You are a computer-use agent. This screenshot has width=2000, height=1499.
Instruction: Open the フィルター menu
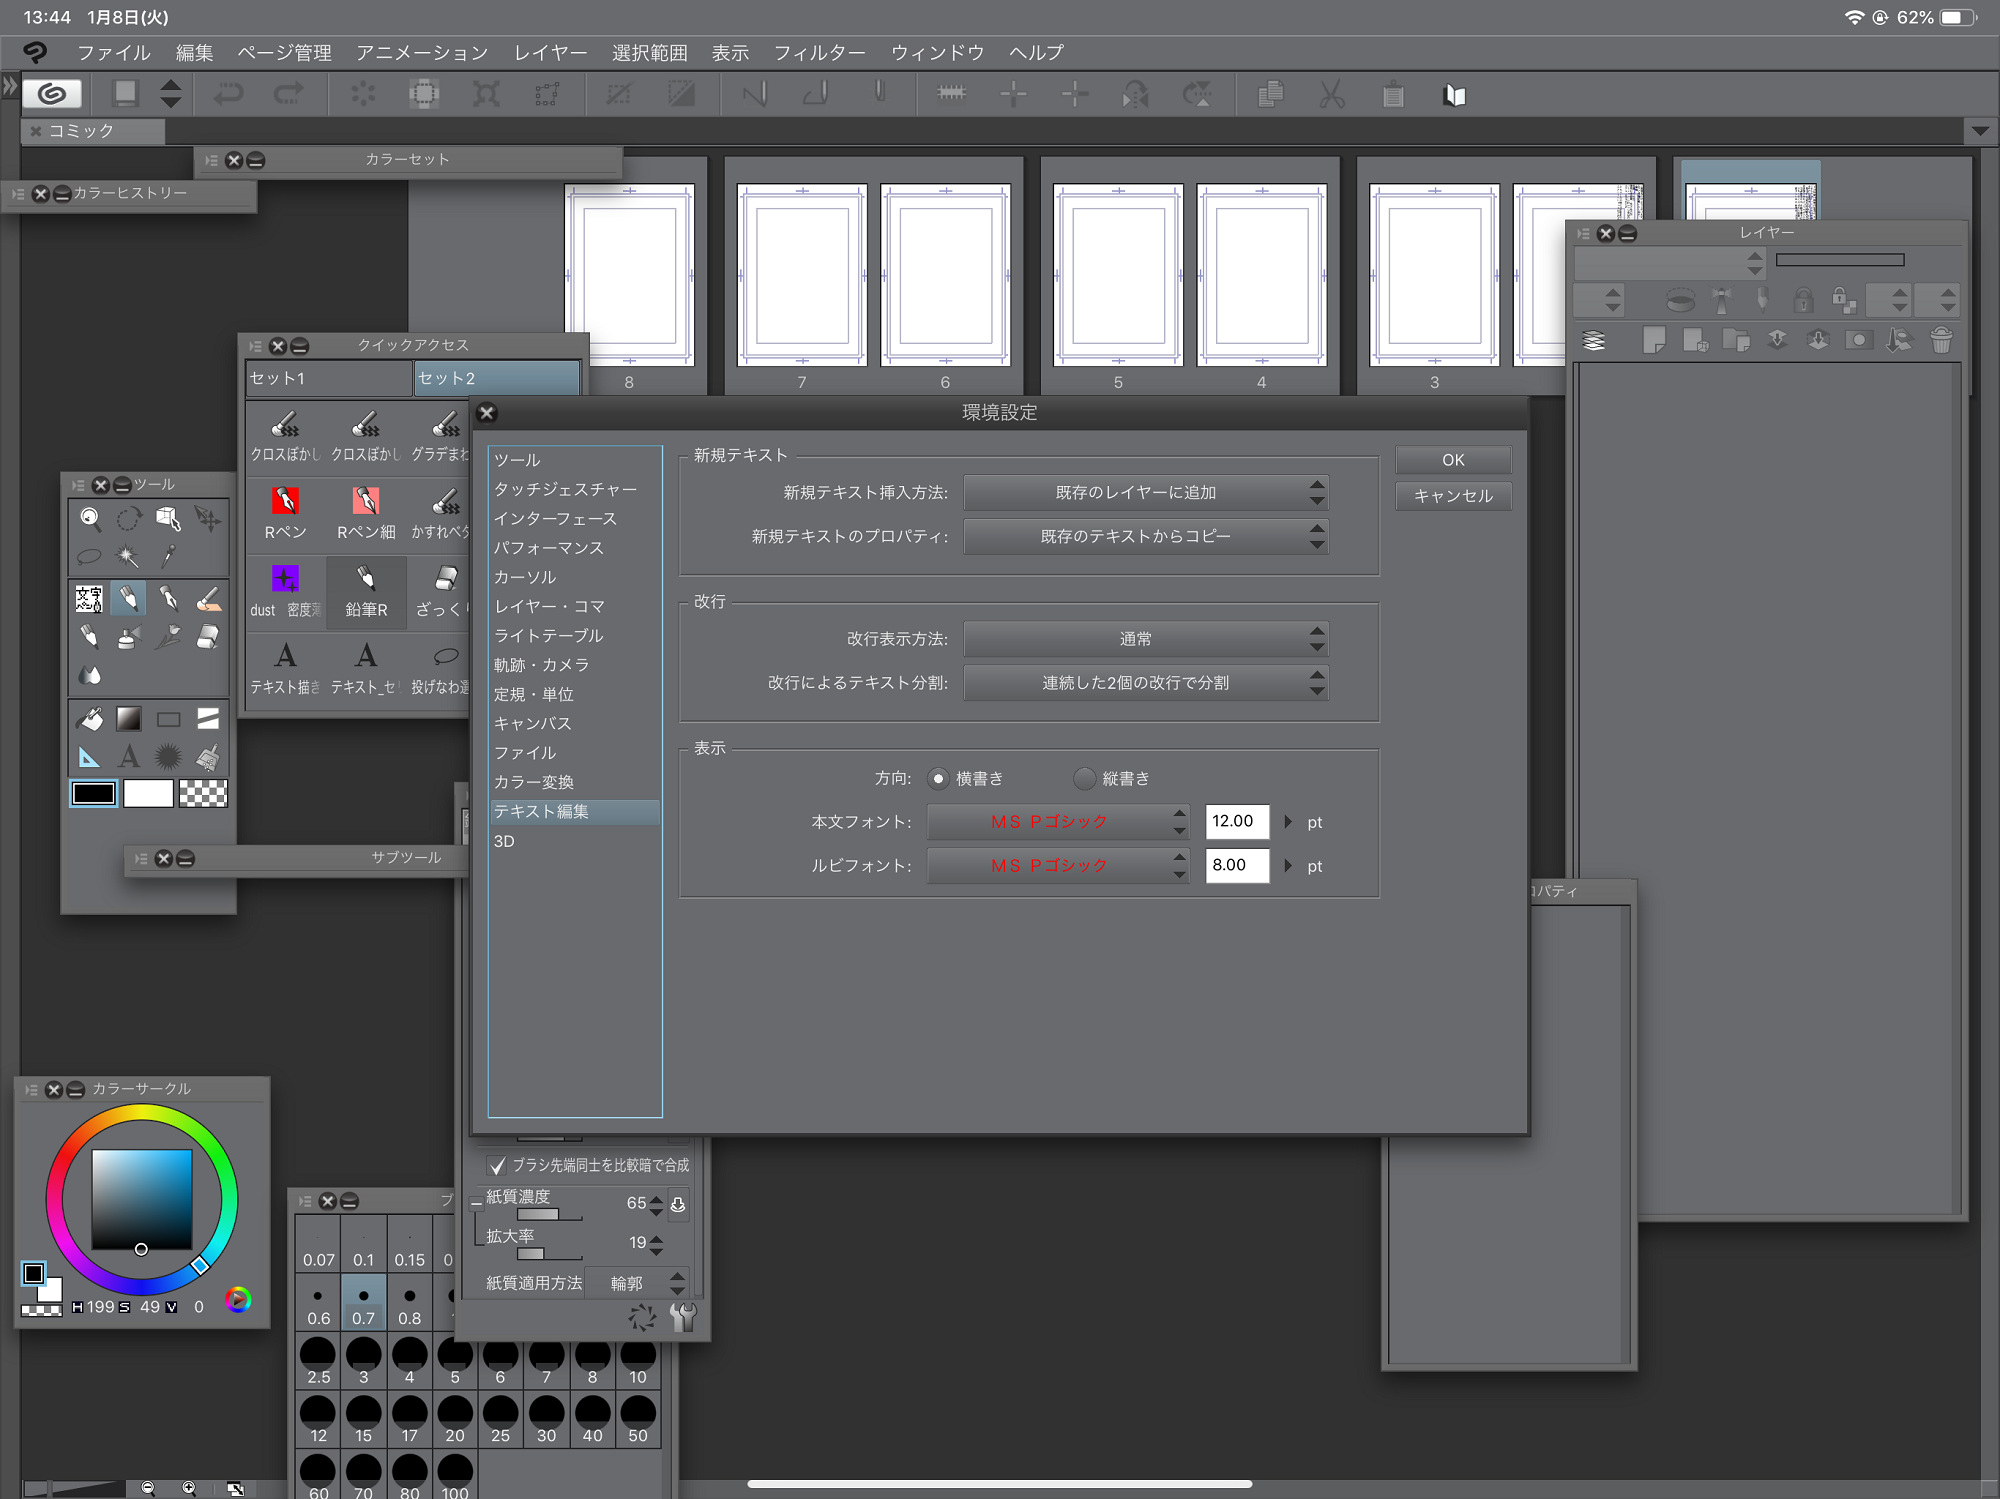tap(819, 52)
